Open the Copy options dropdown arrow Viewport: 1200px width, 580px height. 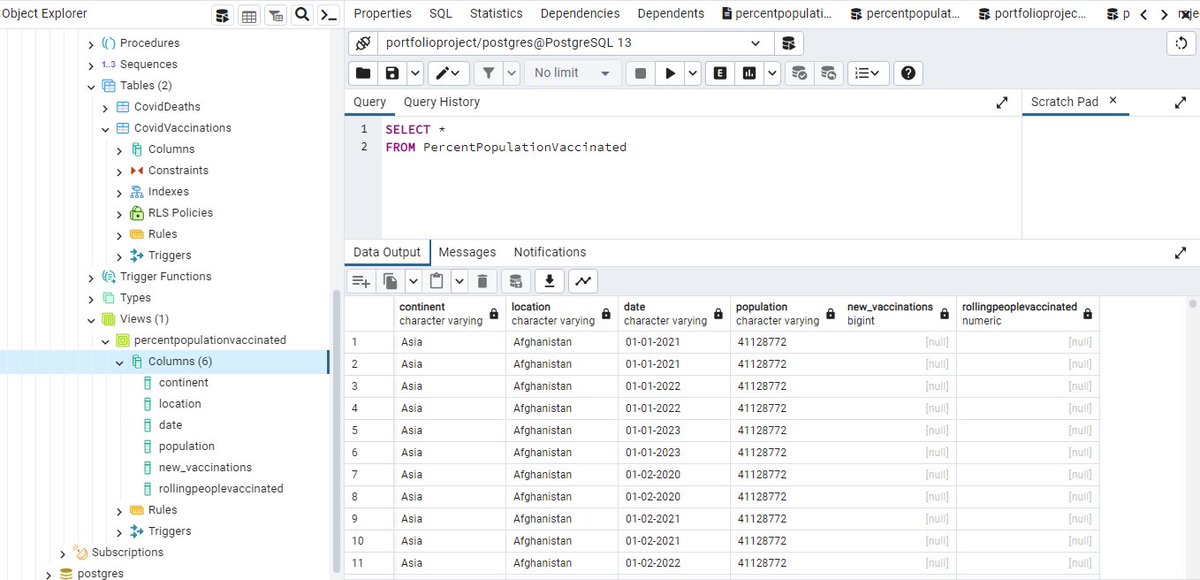point(413,282)
